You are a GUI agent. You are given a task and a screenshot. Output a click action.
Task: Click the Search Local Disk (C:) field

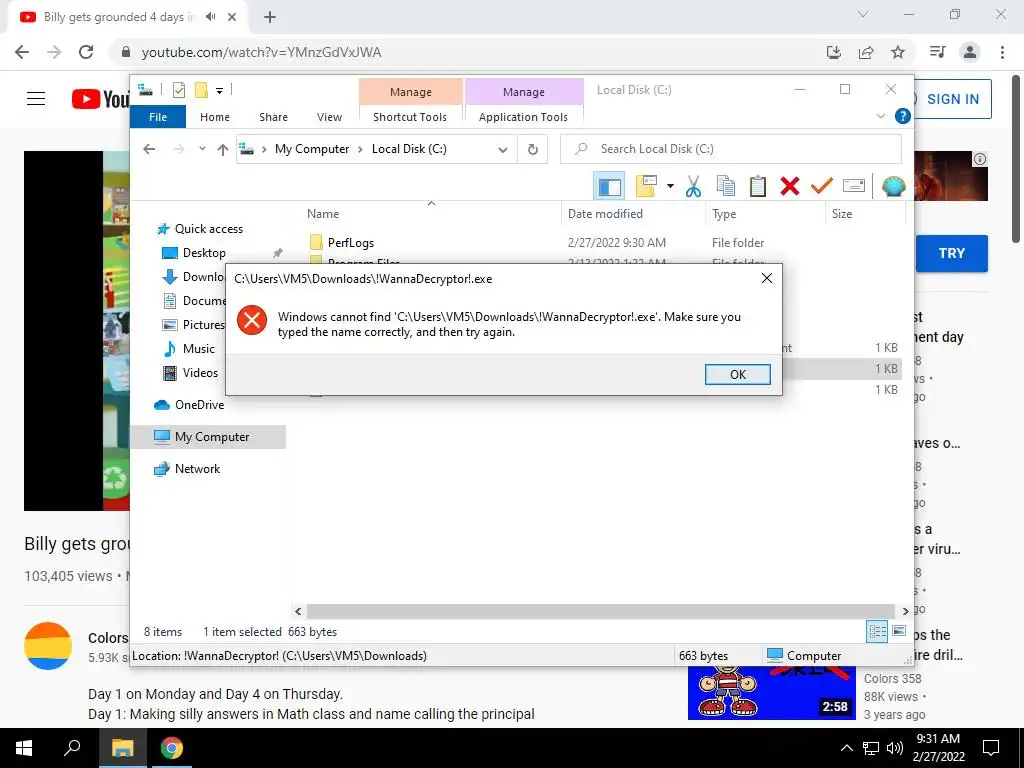[x=731, y=149]
